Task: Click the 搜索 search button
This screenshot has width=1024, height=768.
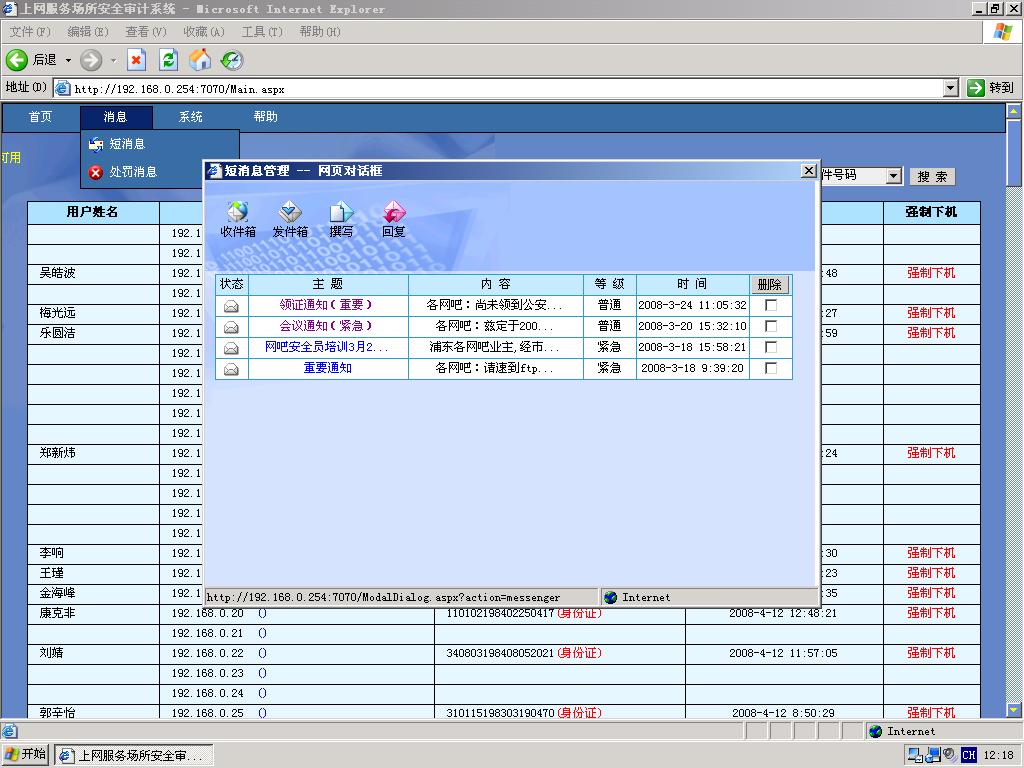Action: tap(932, 176)
